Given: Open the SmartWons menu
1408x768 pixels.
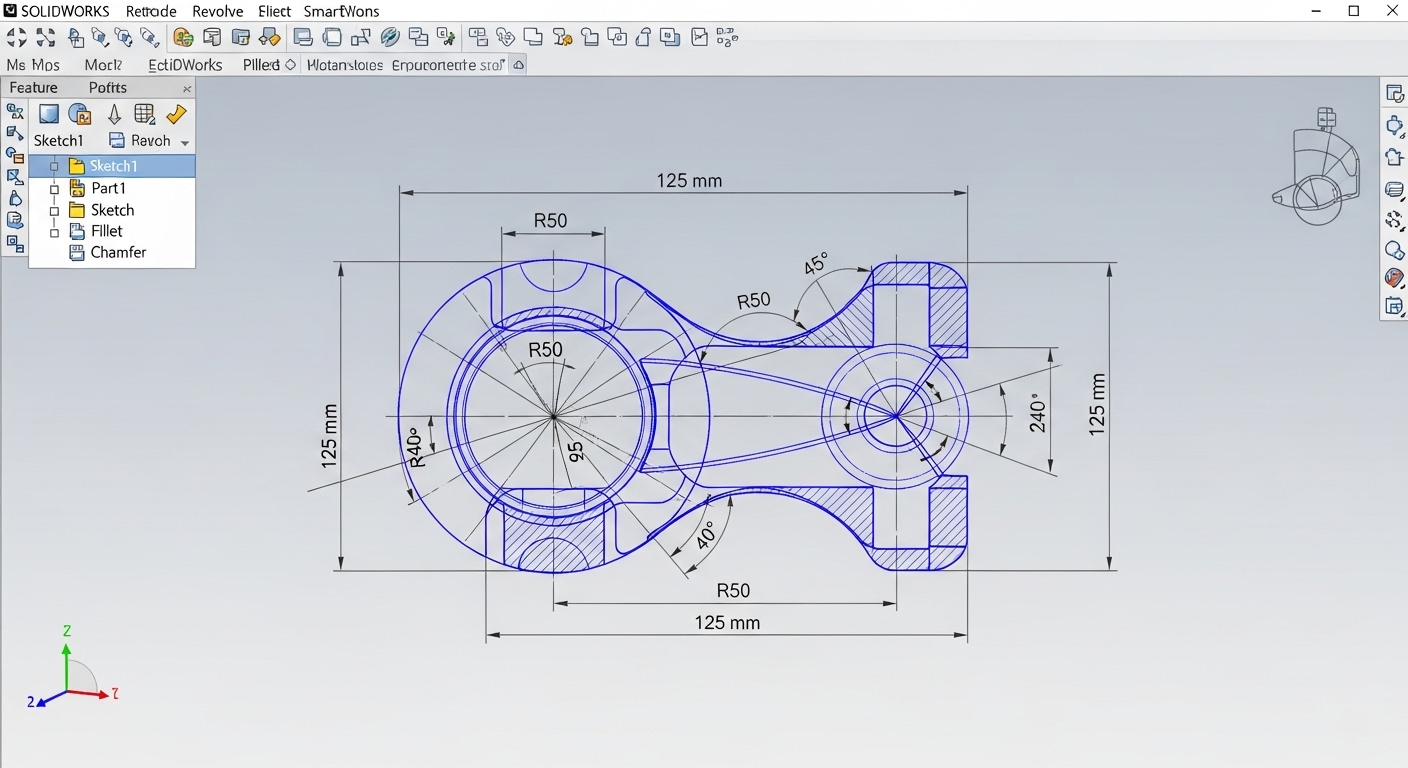Looking at the screenshot, I should (342, 11).
